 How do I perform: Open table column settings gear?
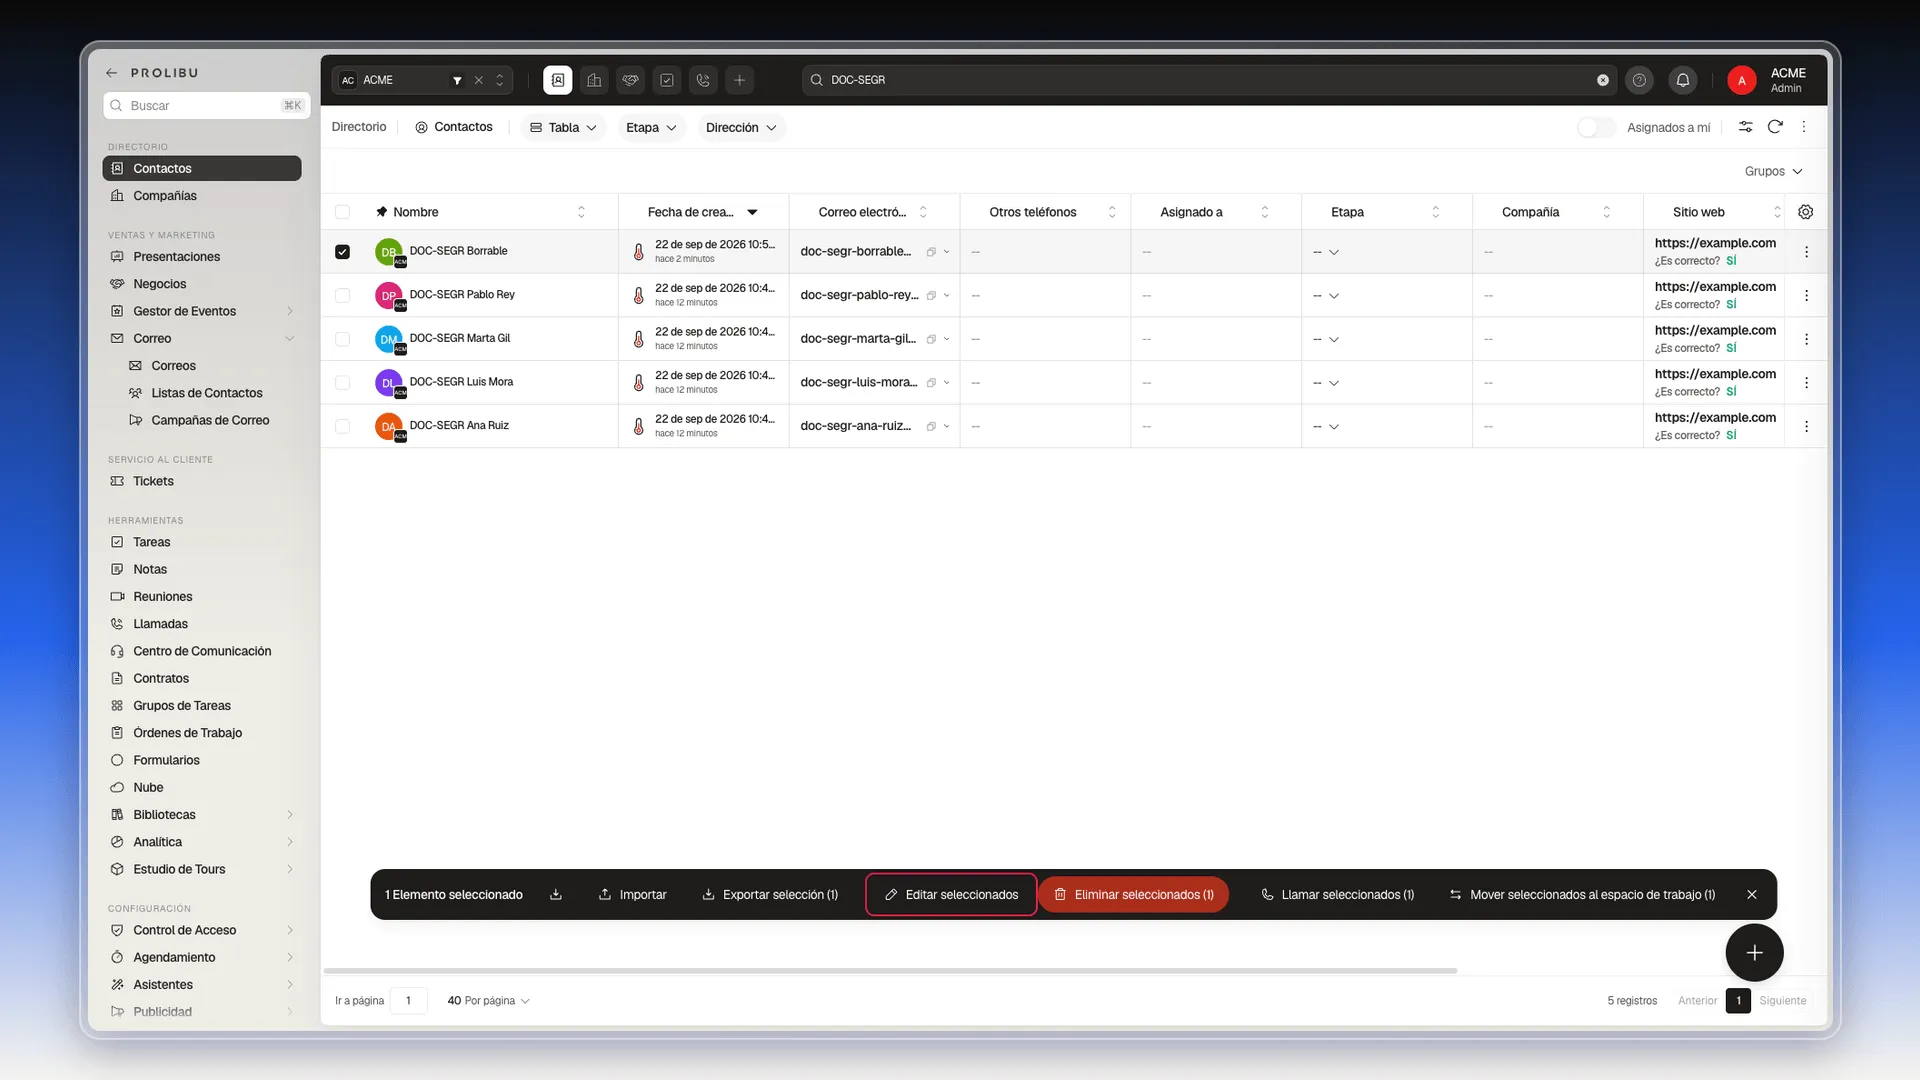[x=1805, y=212]
